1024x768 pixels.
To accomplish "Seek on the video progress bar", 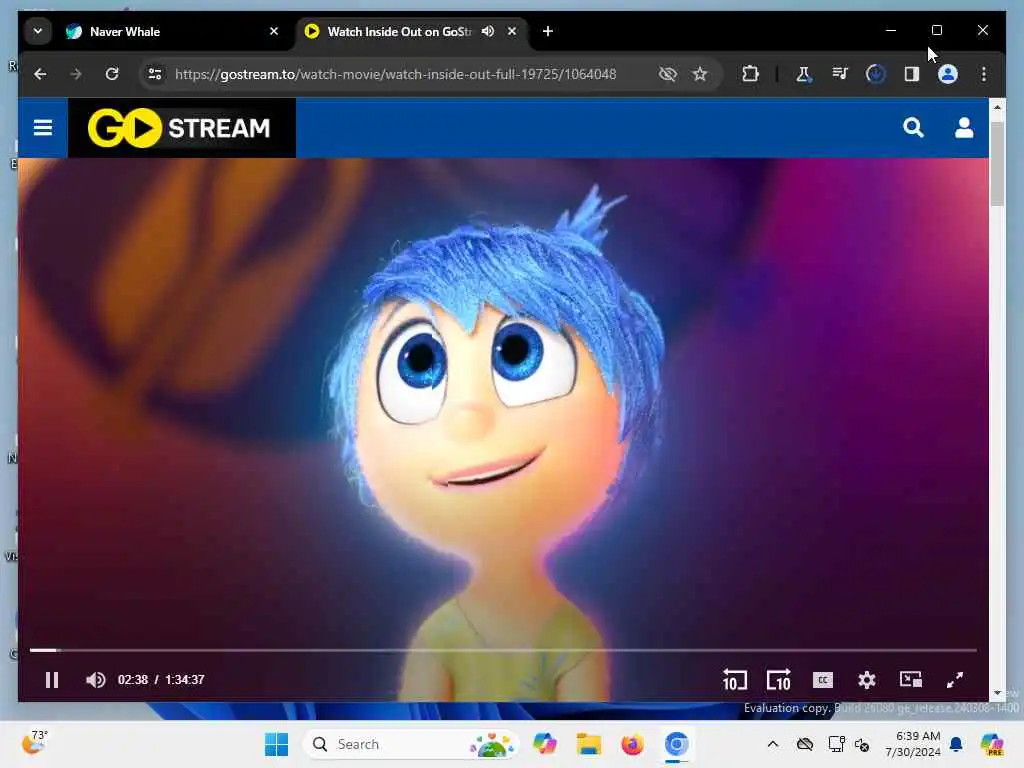I will (503, 650).
